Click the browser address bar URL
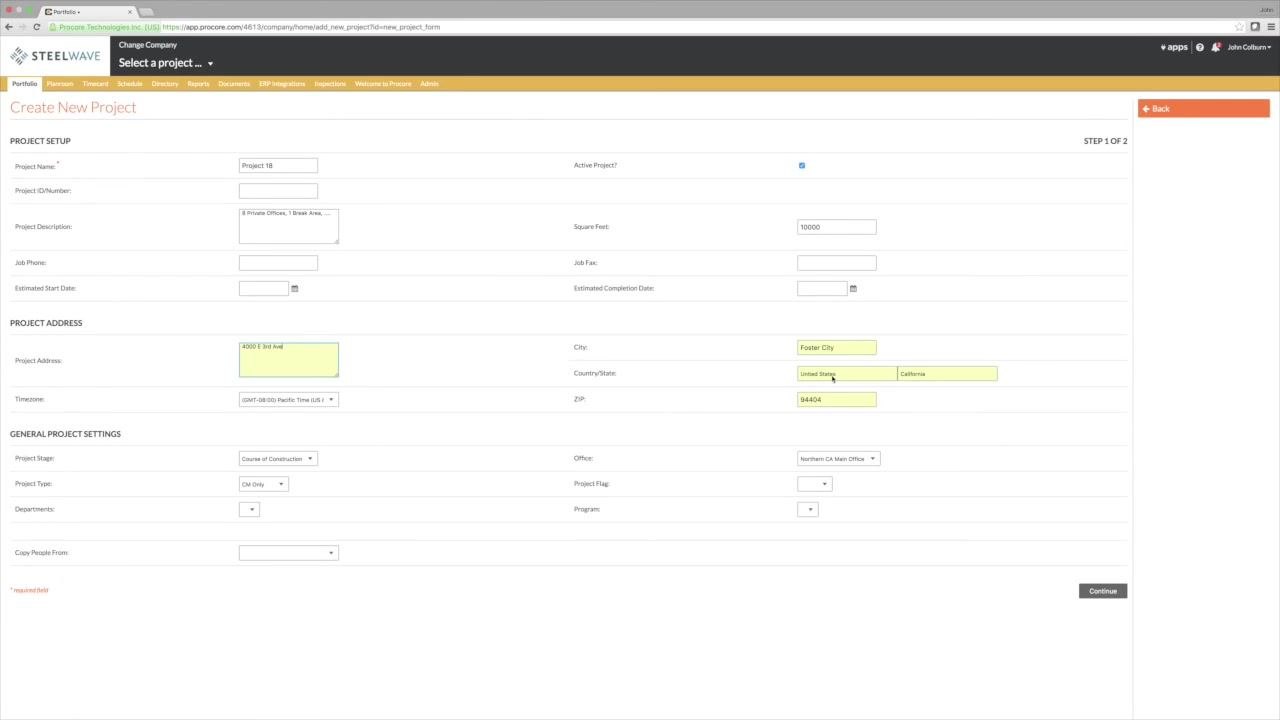 [300, 27]
